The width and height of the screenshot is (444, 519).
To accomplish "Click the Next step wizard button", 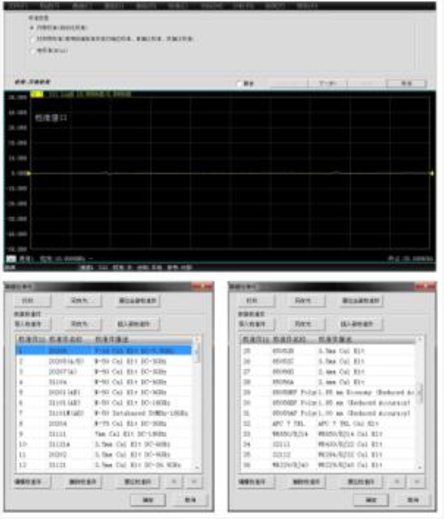I will [x=328, y=83].
